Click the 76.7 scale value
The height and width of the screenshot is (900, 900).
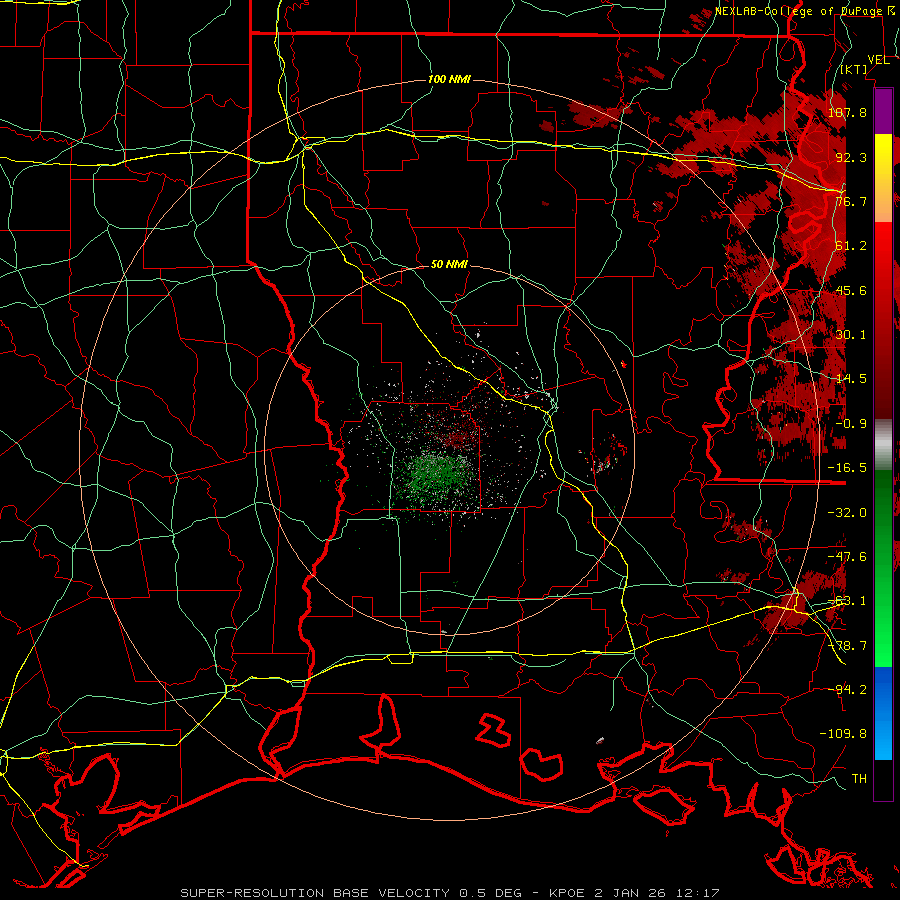click(851, 201)
